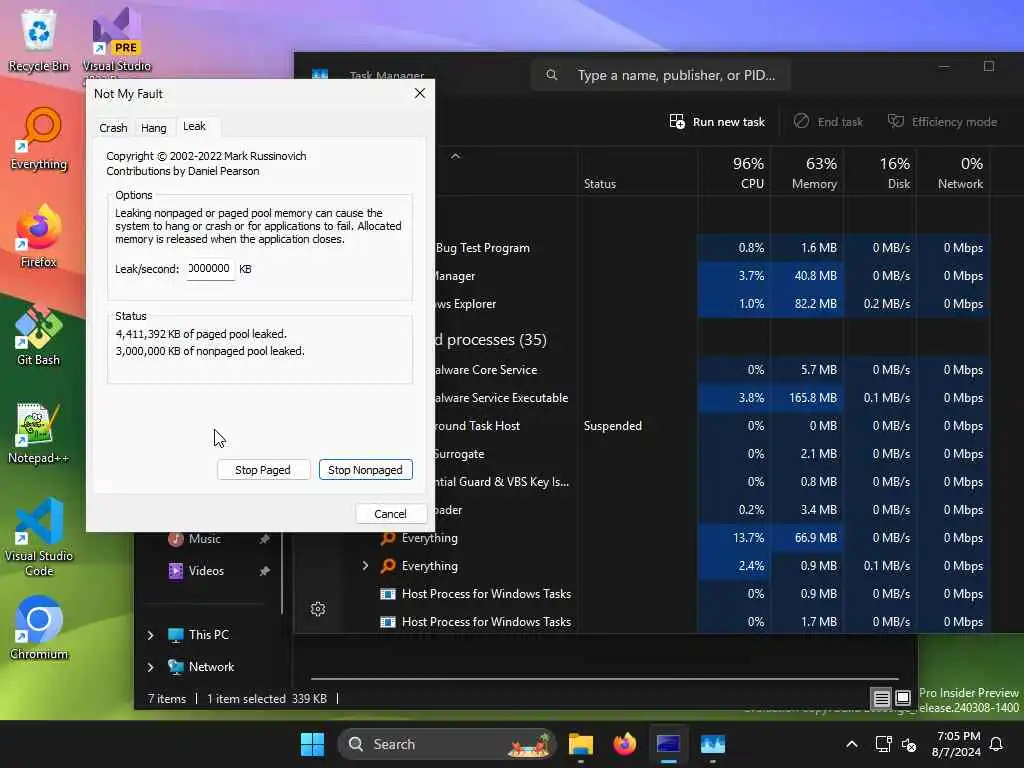Collapse sort chevron above process list
This screenshot has width=1024, height=768.
(455, 156)
